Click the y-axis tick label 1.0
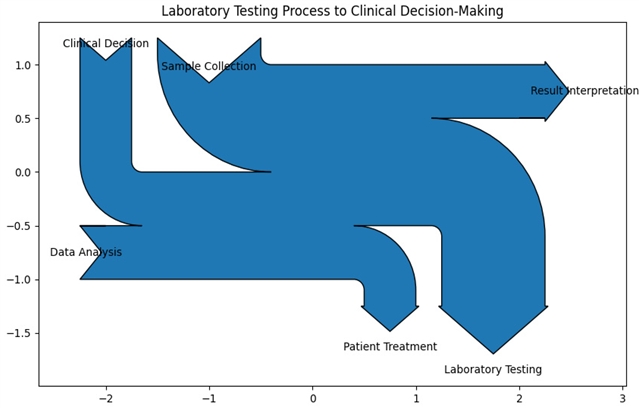Screen dimensions: 639x409 (x=24, y=65)
